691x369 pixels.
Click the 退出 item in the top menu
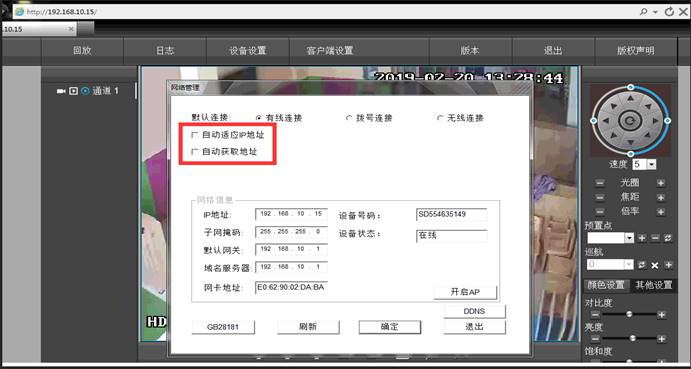(553, 51)
